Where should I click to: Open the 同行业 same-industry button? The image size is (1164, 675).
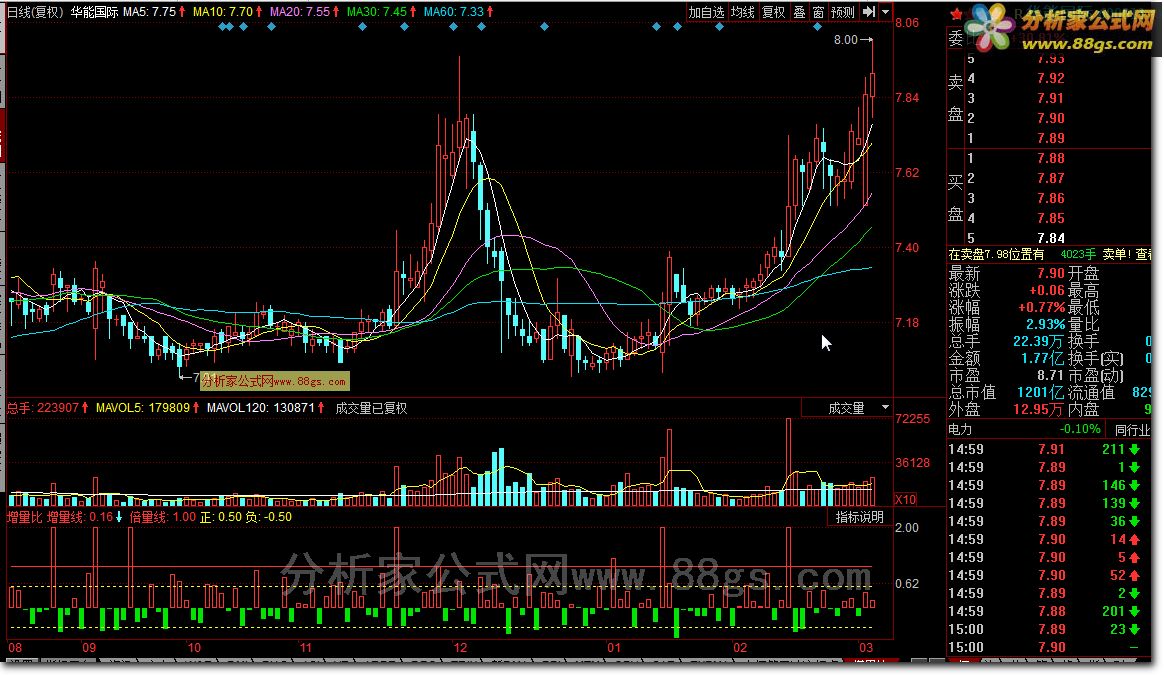pos(1132,429)
